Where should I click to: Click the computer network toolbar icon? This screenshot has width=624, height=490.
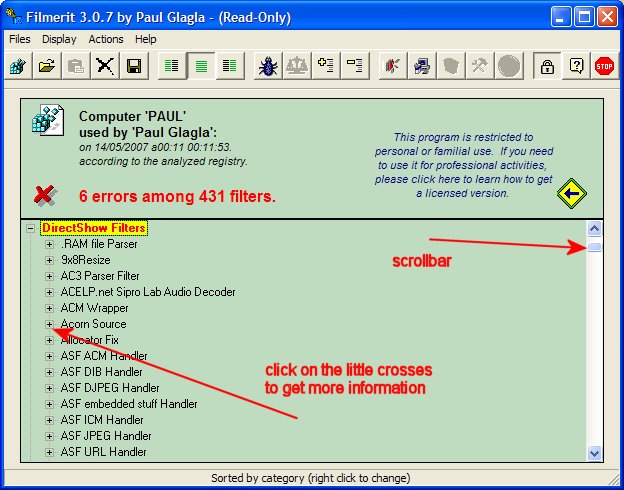coord(421,66)
